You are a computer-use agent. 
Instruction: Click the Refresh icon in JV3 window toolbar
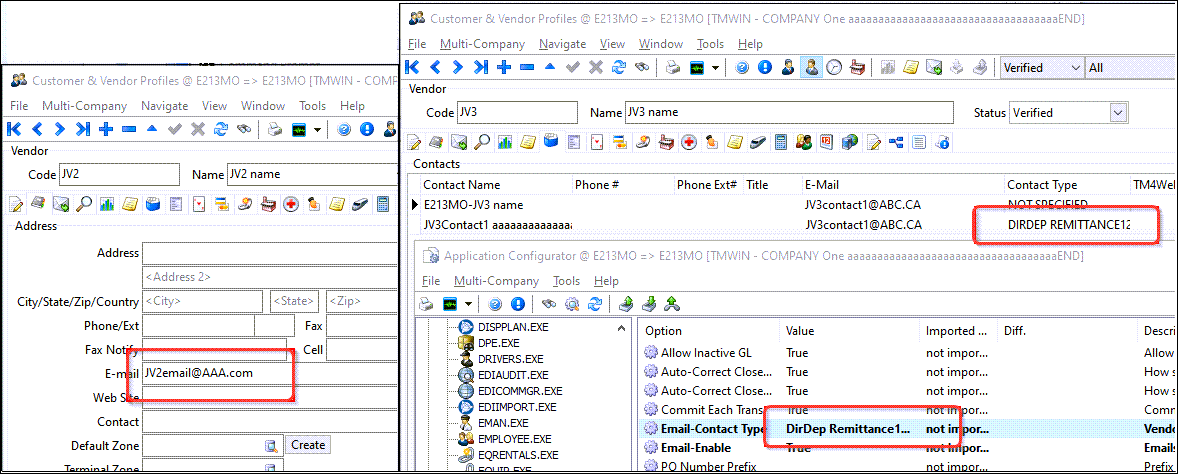(619, 68)
